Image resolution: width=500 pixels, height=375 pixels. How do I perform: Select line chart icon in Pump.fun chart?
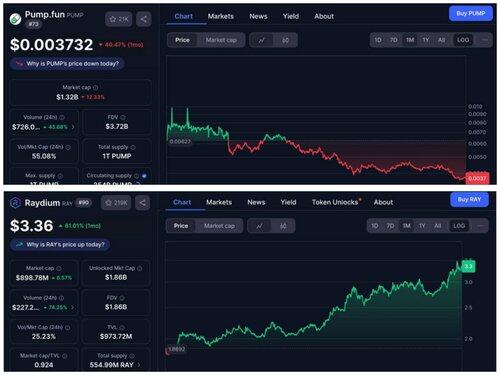point(262,40)
